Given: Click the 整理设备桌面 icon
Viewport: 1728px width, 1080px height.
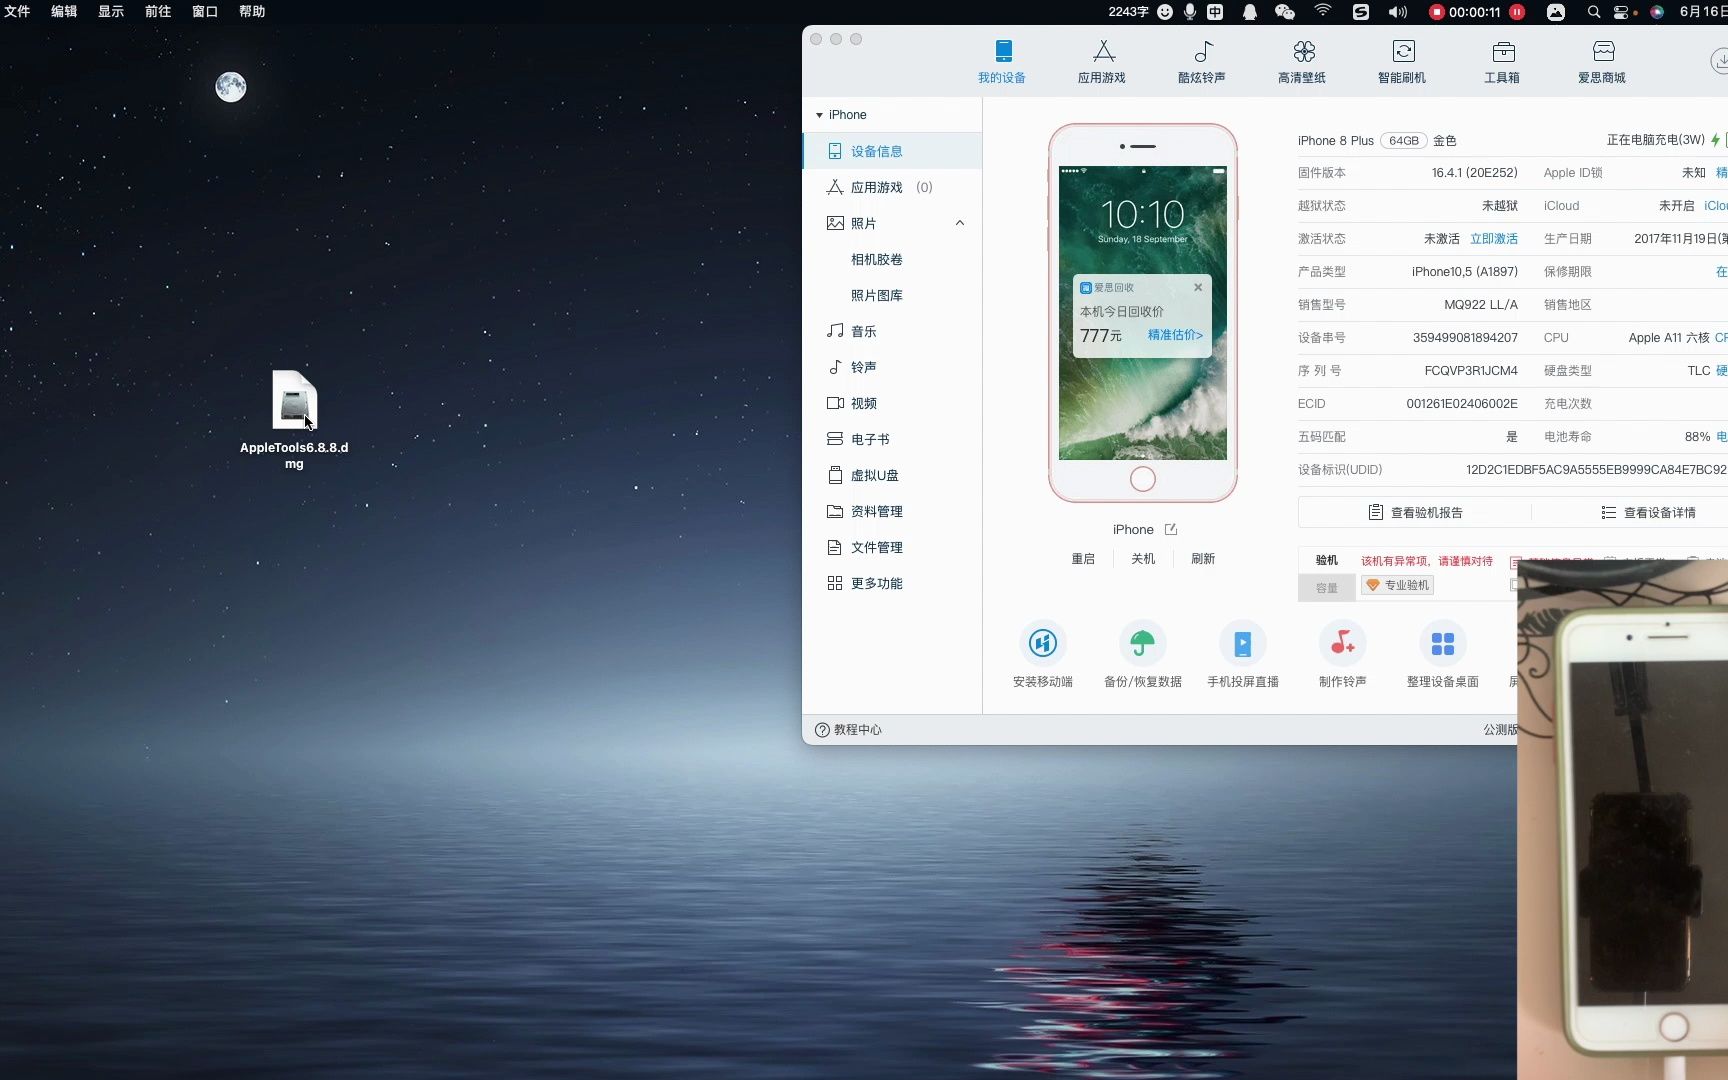Looking at the screenshot, I should coord(1443,643).
